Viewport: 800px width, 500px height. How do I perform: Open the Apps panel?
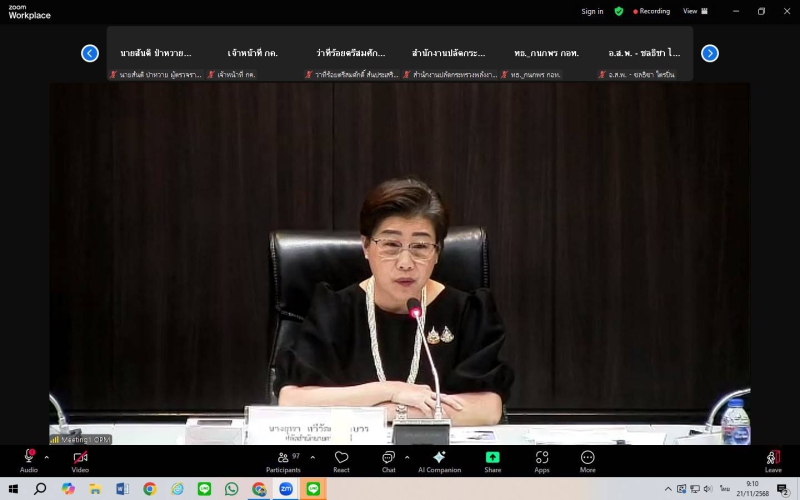pyautogui.click(x=541, y=458)
